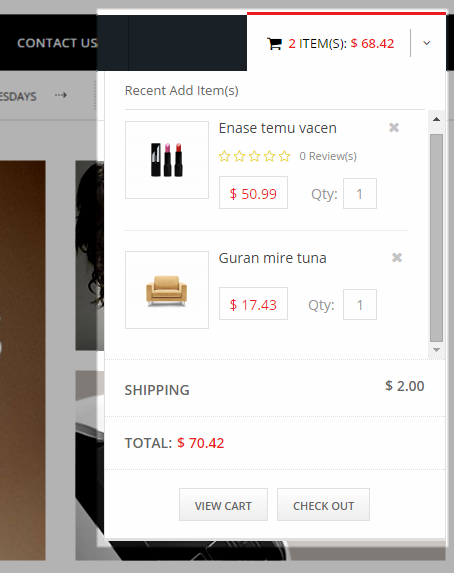Click the shopping cart icon
454x573 pixels.
pyautogui.click(x=274, y=44)
